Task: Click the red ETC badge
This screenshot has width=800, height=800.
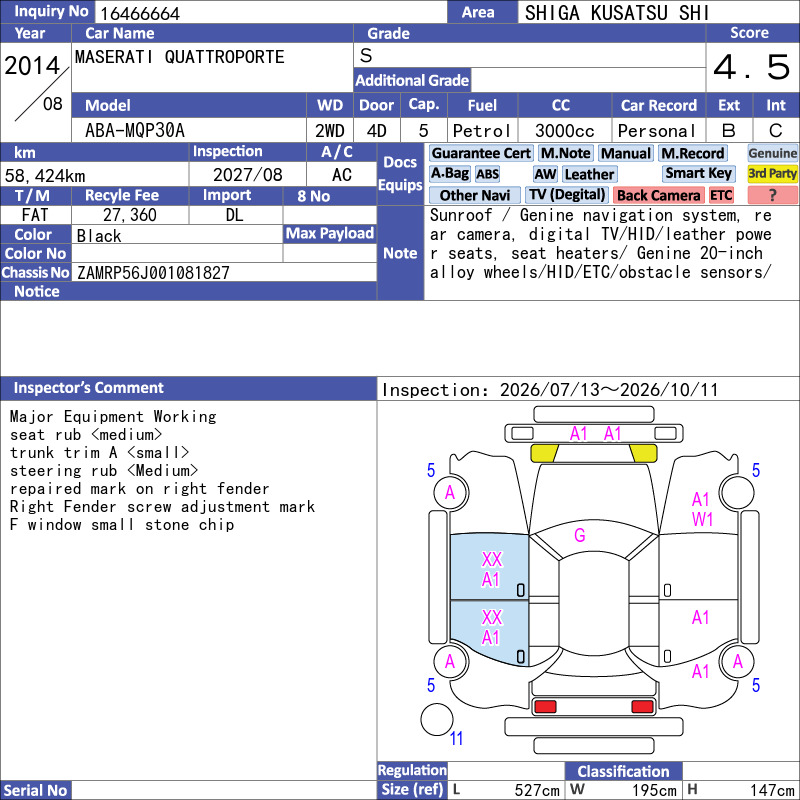Action: tap(721, 195)
